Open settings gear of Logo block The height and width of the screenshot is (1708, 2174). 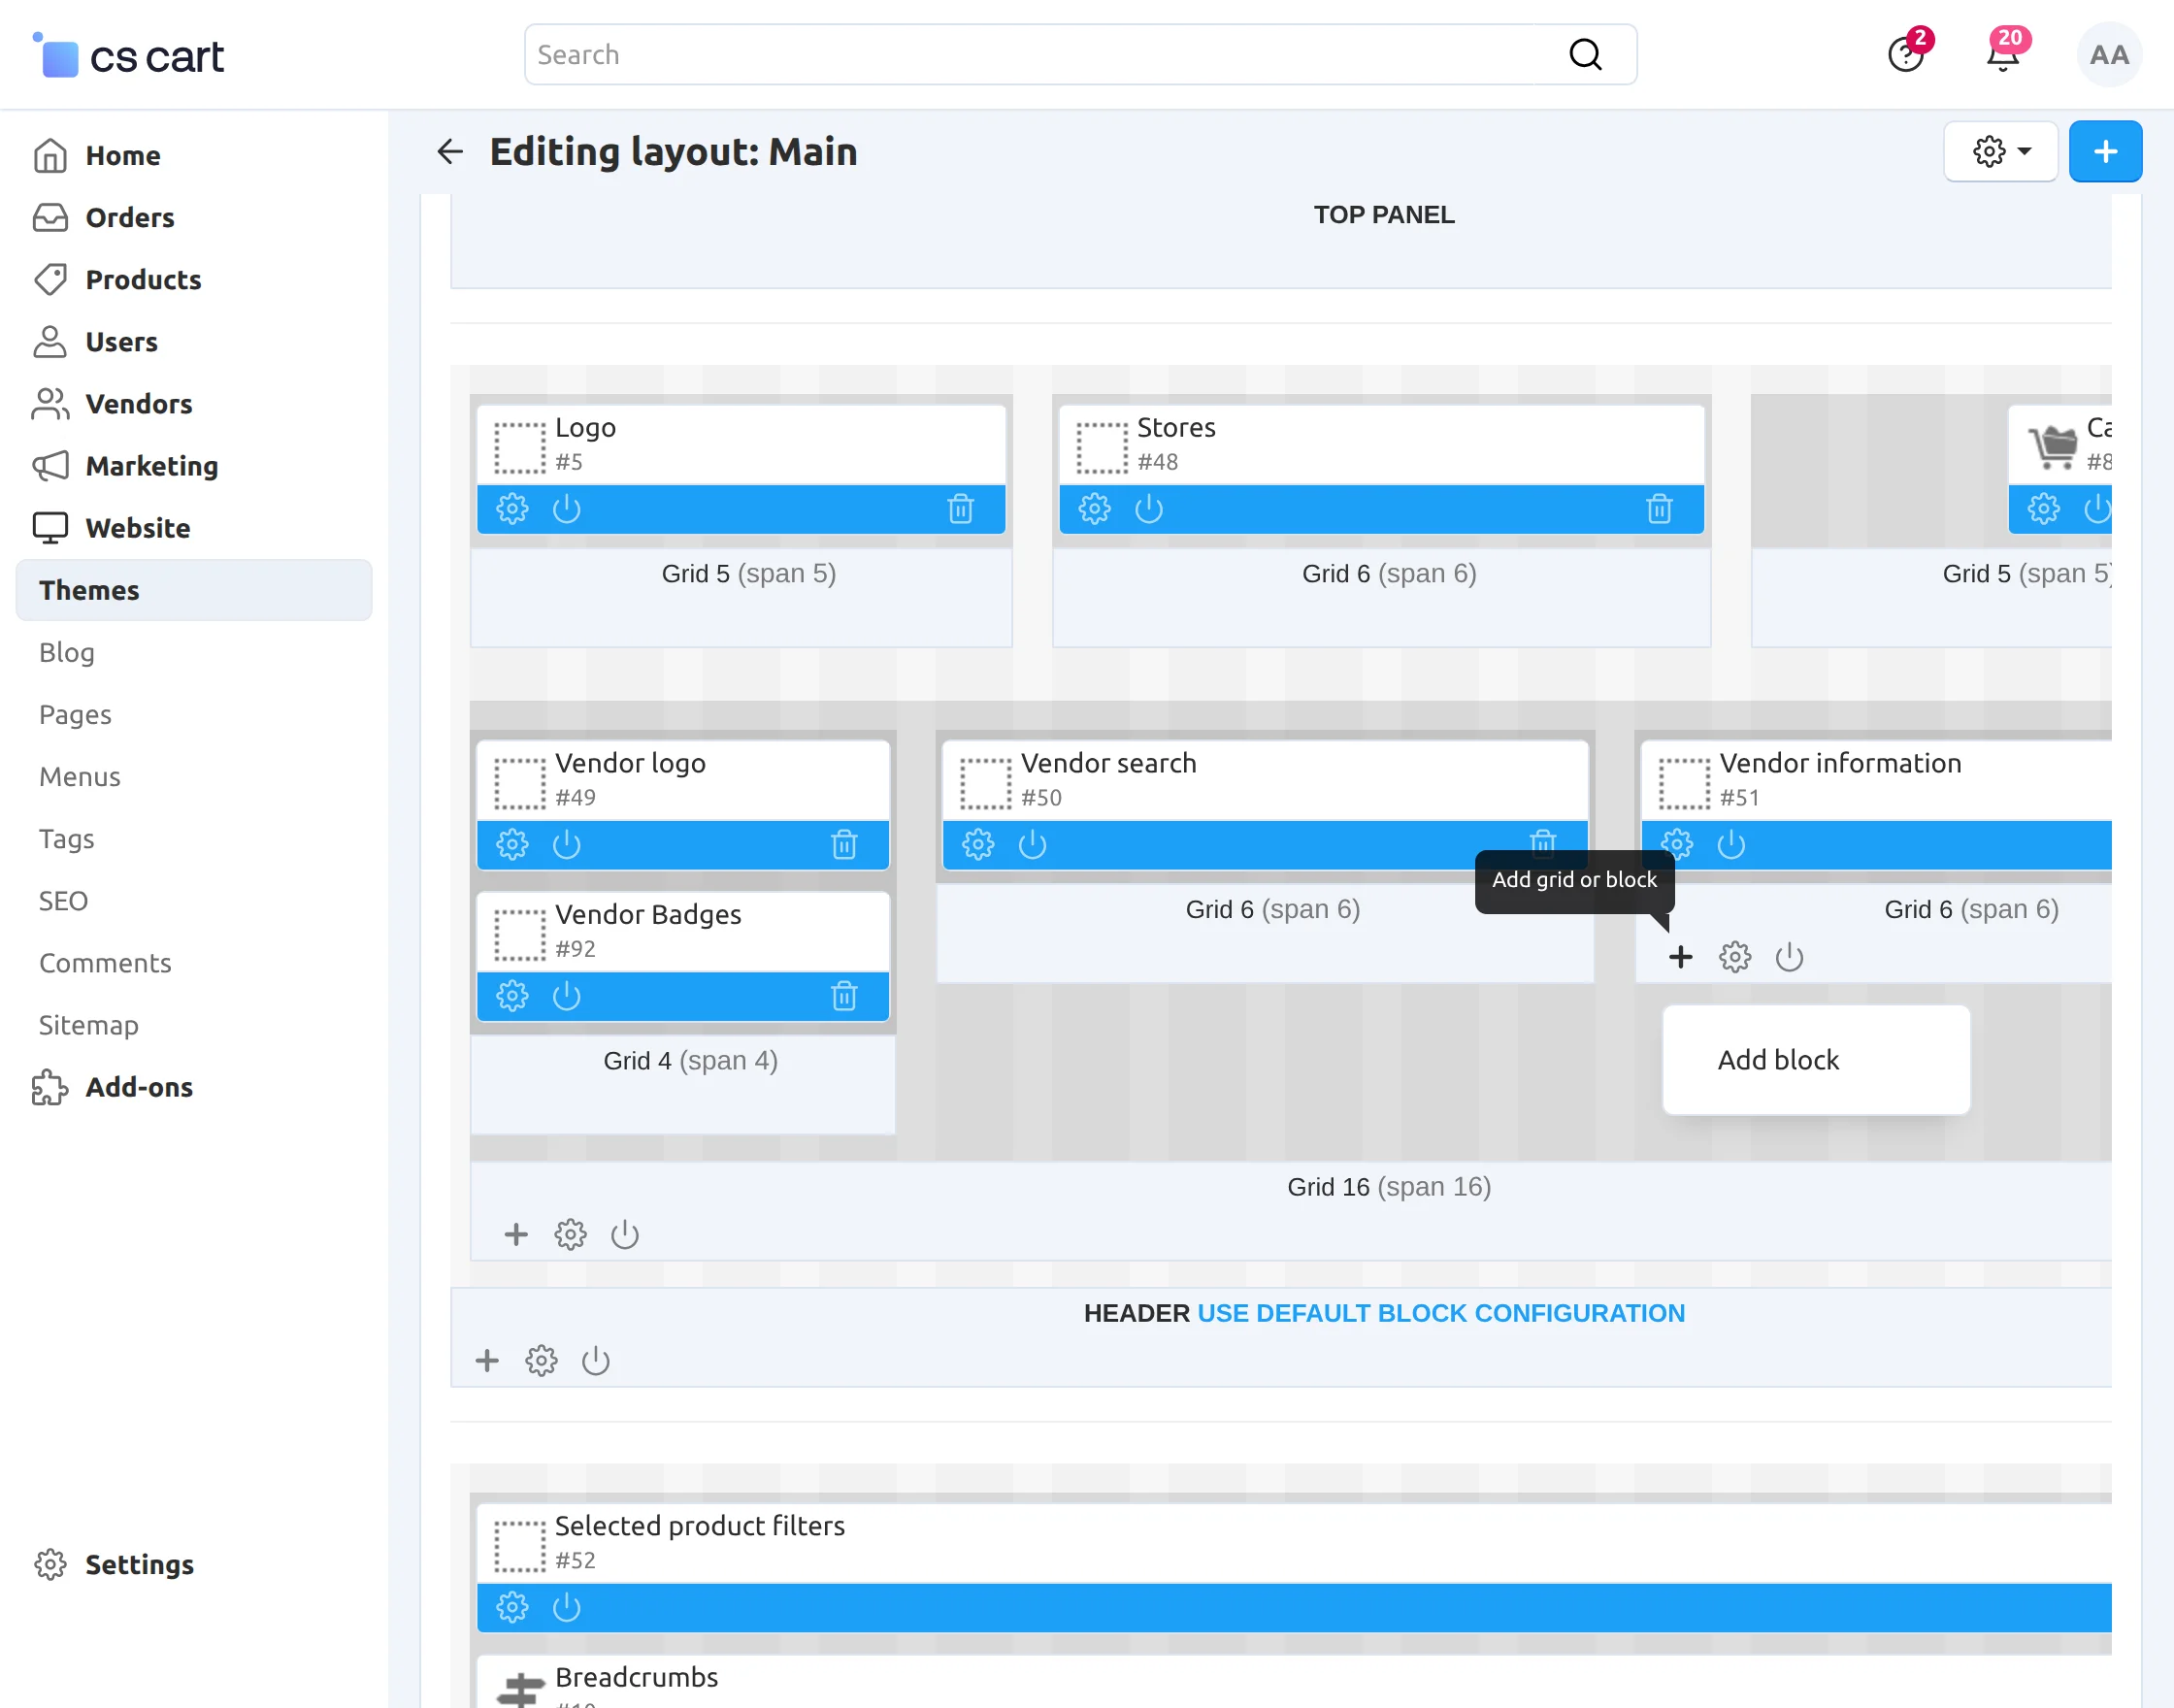[x=512, y=509]
